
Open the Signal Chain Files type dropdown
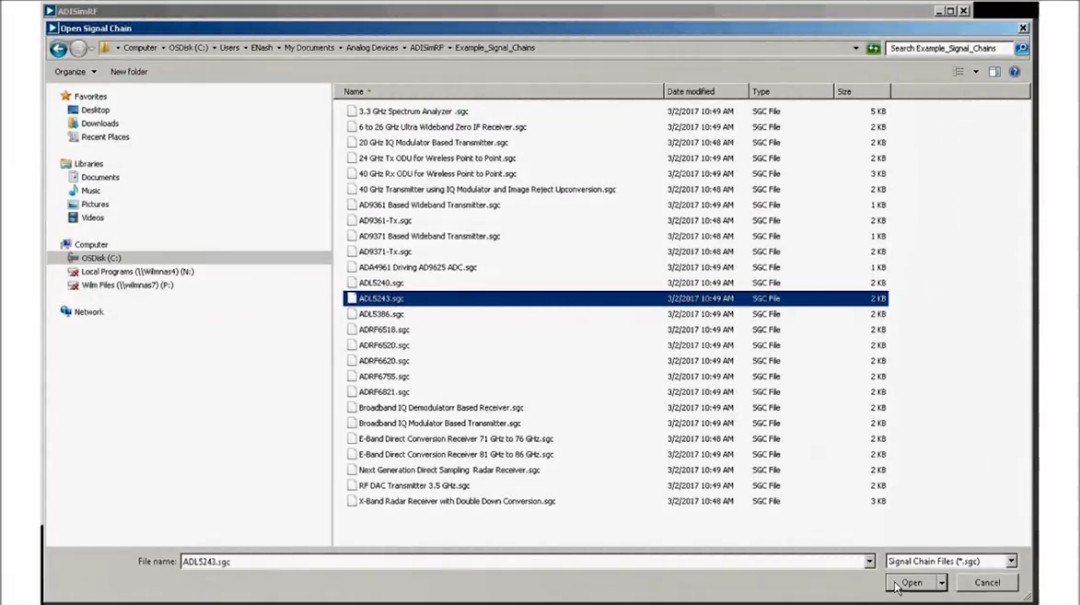pos(951,562)
